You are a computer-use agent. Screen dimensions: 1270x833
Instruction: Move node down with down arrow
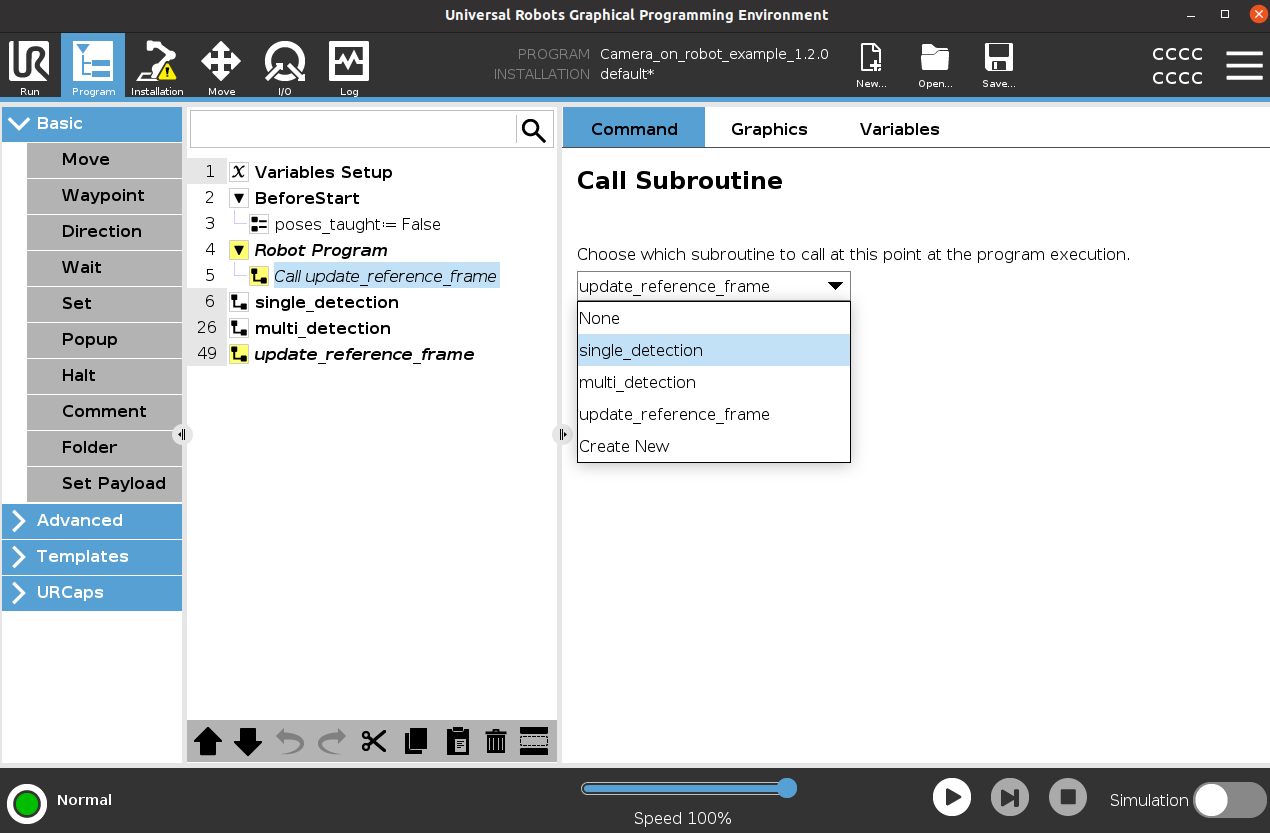248,742
